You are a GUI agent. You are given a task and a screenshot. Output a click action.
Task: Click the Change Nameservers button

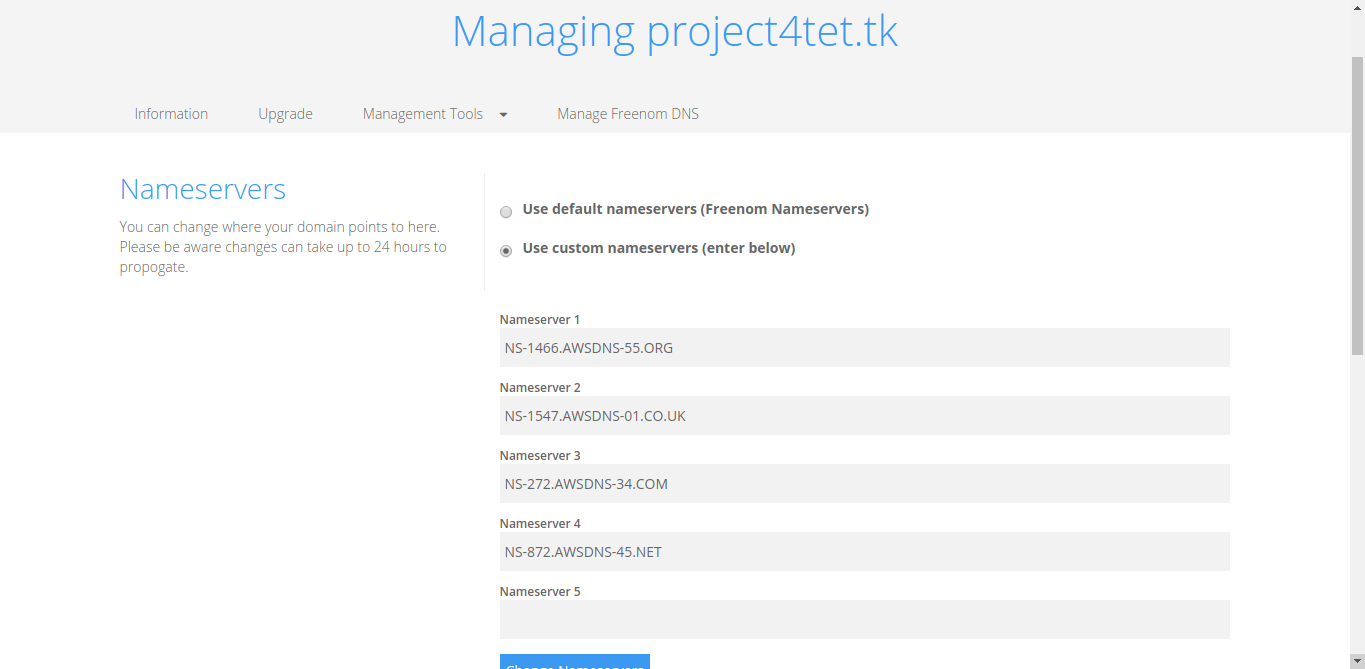(575, 662)
